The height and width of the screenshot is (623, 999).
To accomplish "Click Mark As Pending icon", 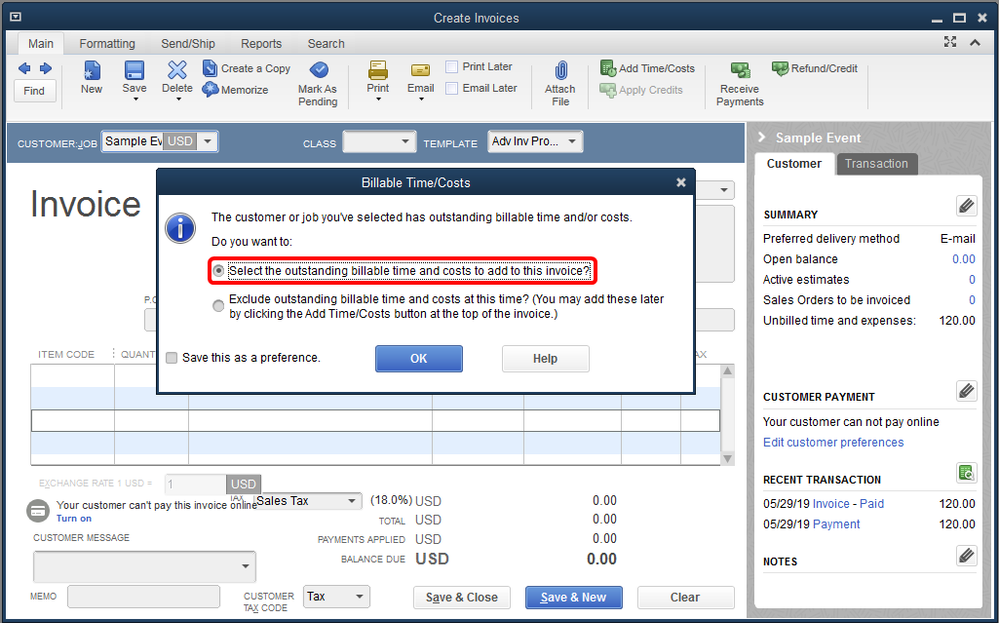I will pyautogui.click(x=319, y=69).
